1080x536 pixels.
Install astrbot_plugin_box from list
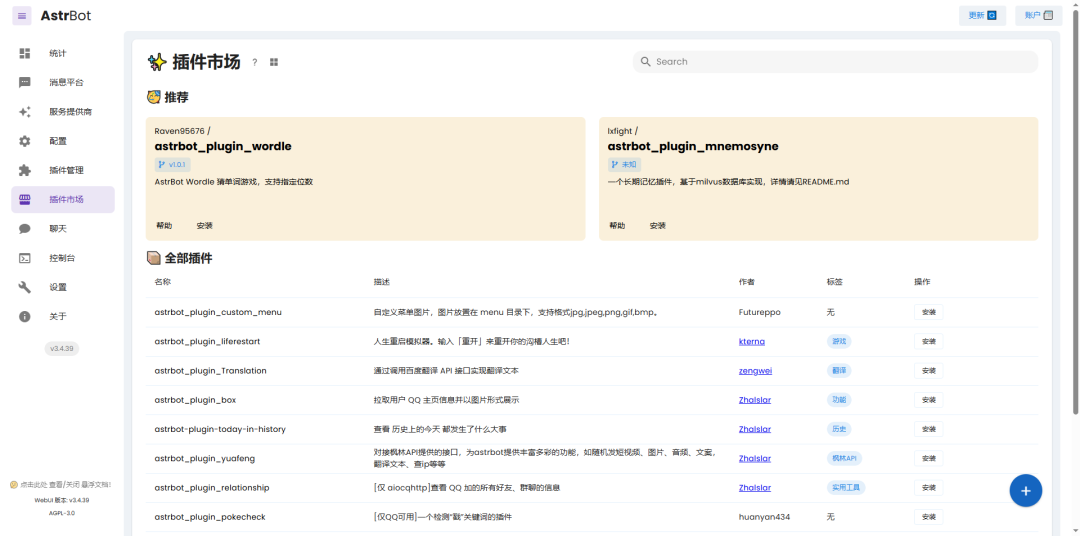[x=928, y=400]
